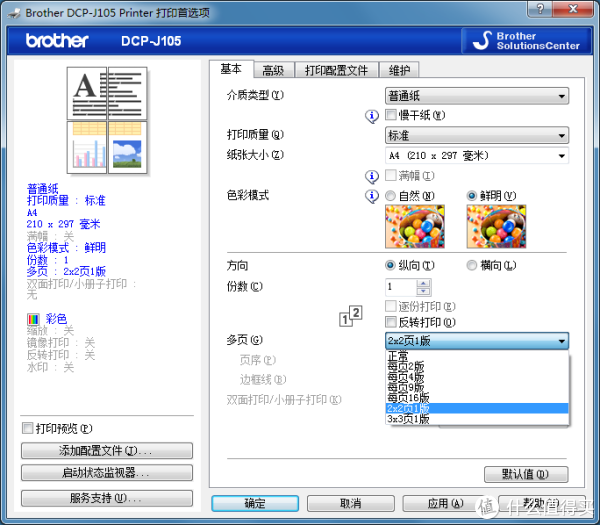Click the 自然 color sample image

click(x=415, y=227)
